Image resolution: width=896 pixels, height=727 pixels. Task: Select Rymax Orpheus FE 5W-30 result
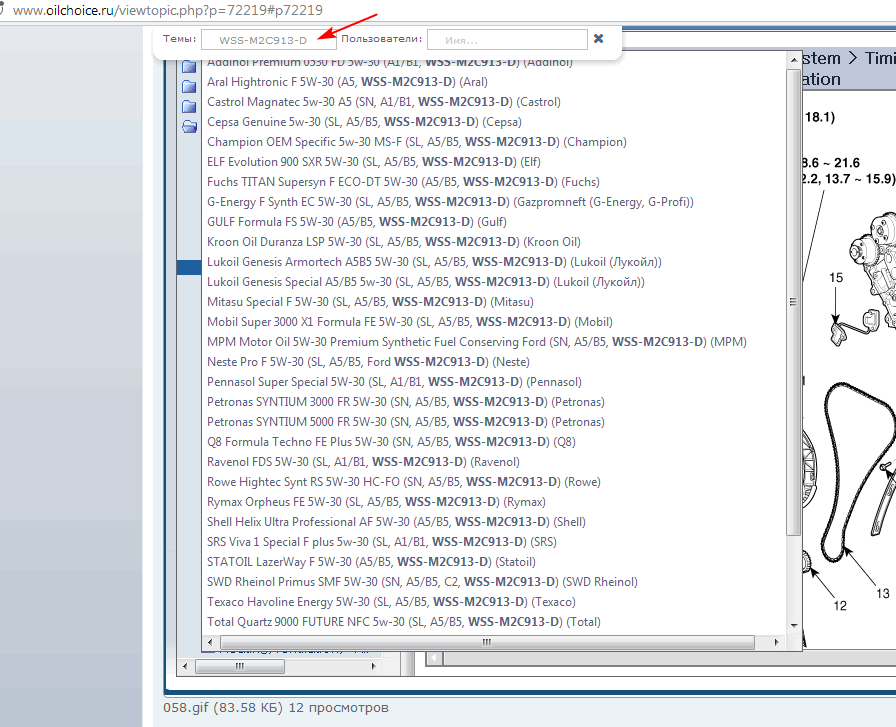[x=377, y=502]
